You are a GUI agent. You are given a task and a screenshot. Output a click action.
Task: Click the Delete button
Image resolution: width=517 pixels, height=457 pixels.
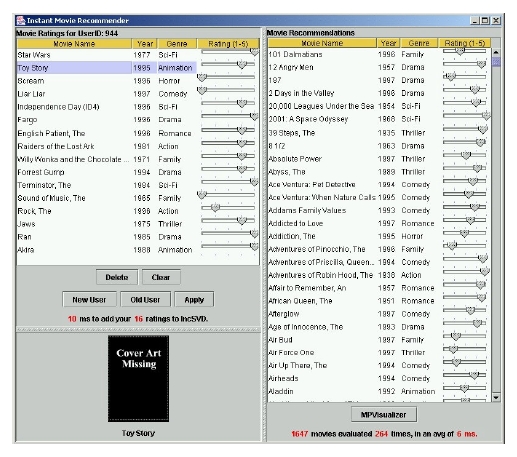pos(117,277)
